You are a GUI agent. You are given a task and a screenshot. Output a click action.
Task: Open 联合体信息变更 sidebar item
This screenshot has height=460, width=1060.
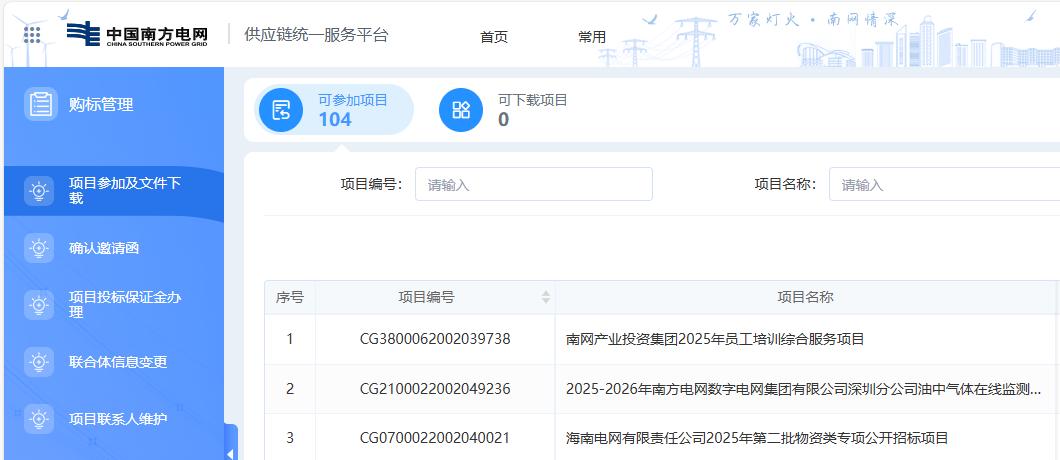(114, 362)
